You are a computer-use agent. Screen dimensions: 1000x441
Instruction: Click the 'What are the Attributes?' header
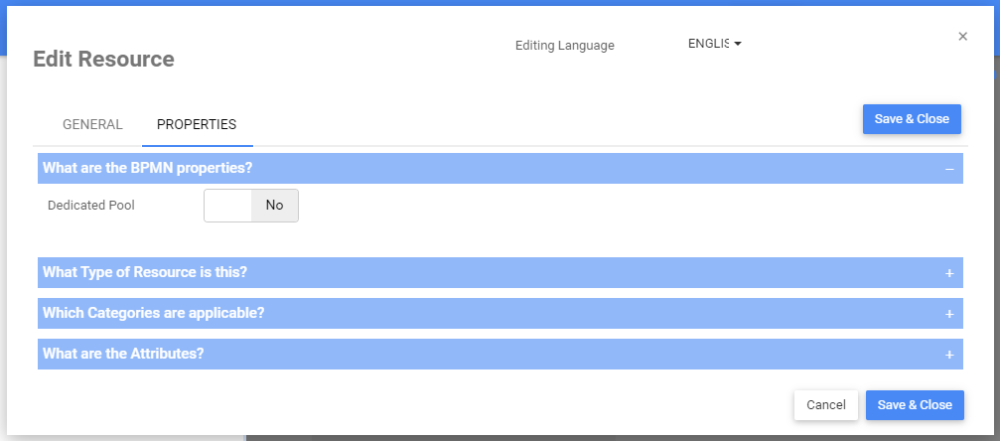click(x=124, y=354)
